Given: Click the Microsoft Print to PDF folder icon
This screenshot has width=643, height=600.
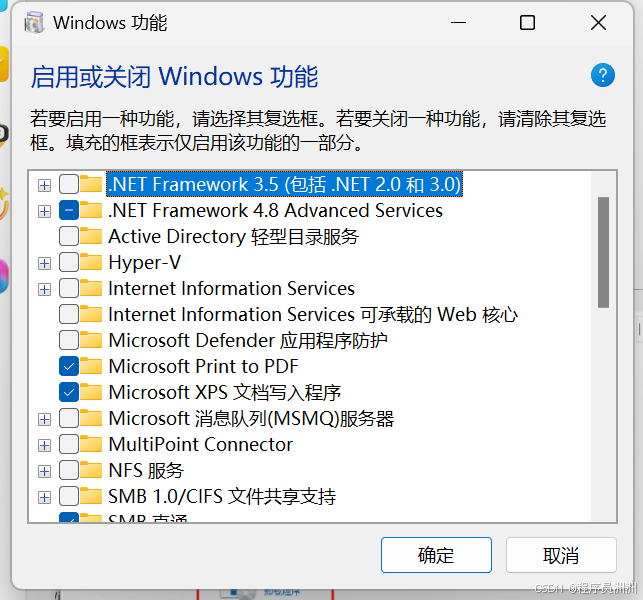Looking at the screenshot, I should (x=92, y=367).
